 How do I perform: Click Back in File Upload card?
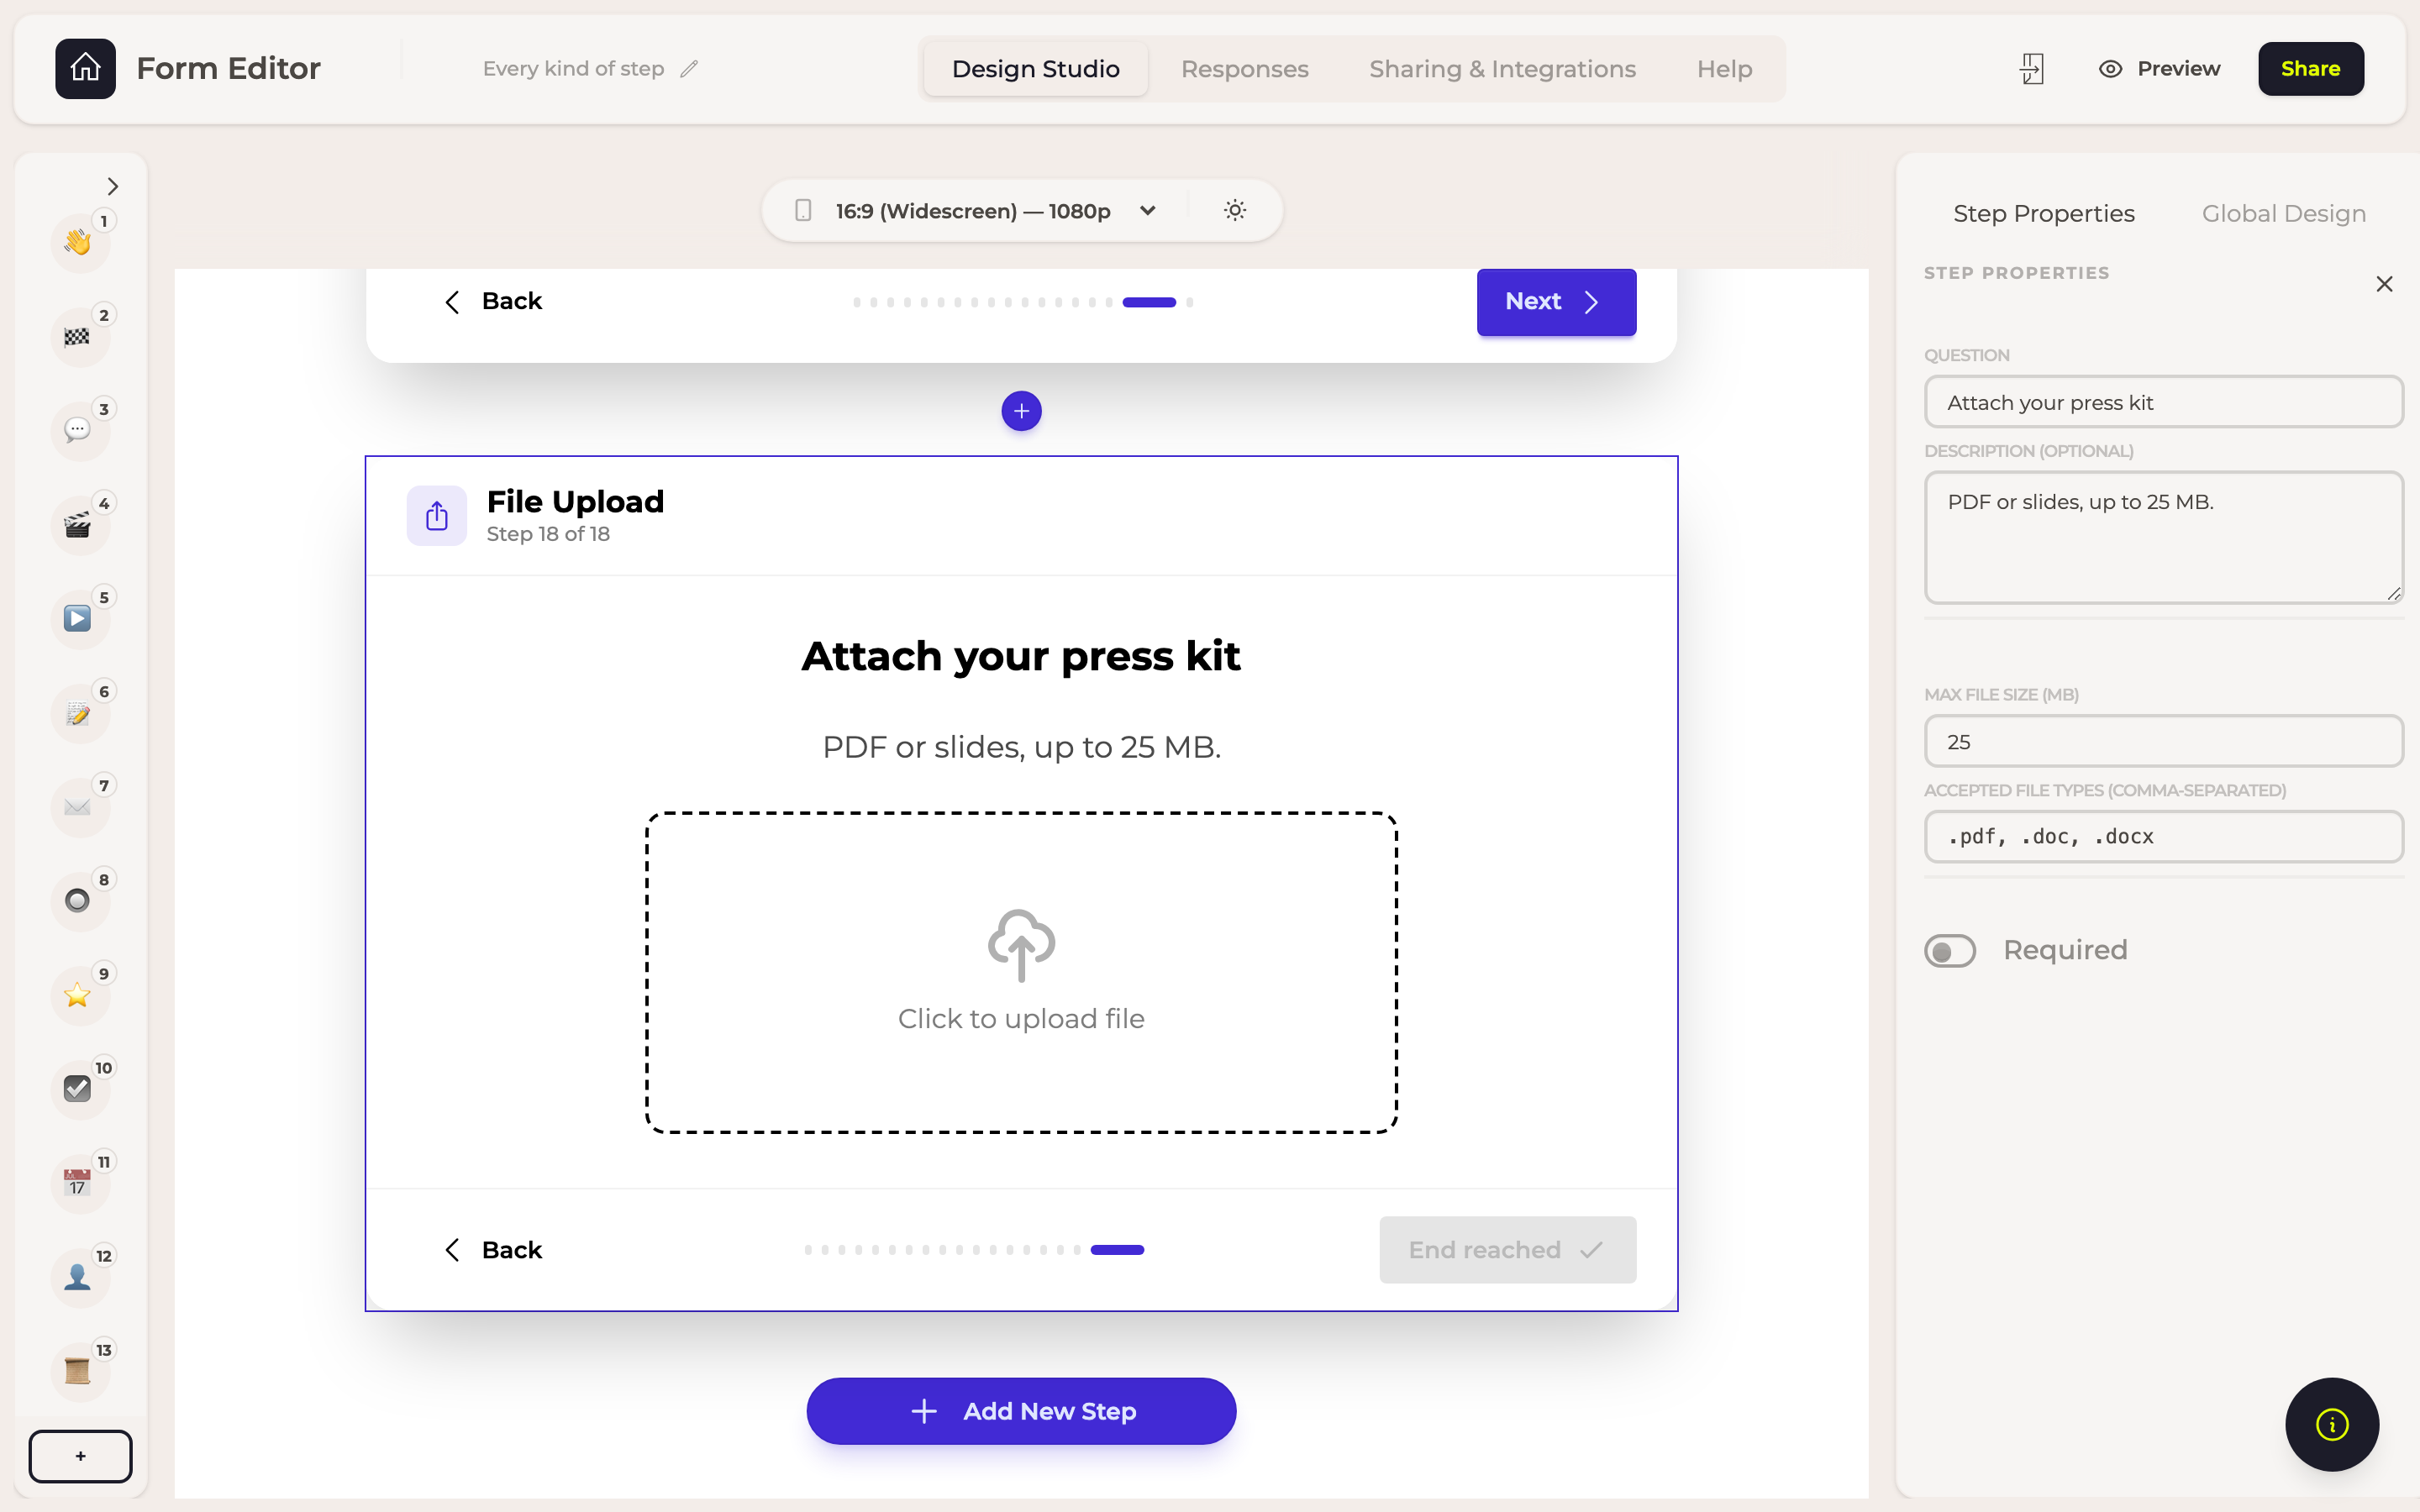493,1250
